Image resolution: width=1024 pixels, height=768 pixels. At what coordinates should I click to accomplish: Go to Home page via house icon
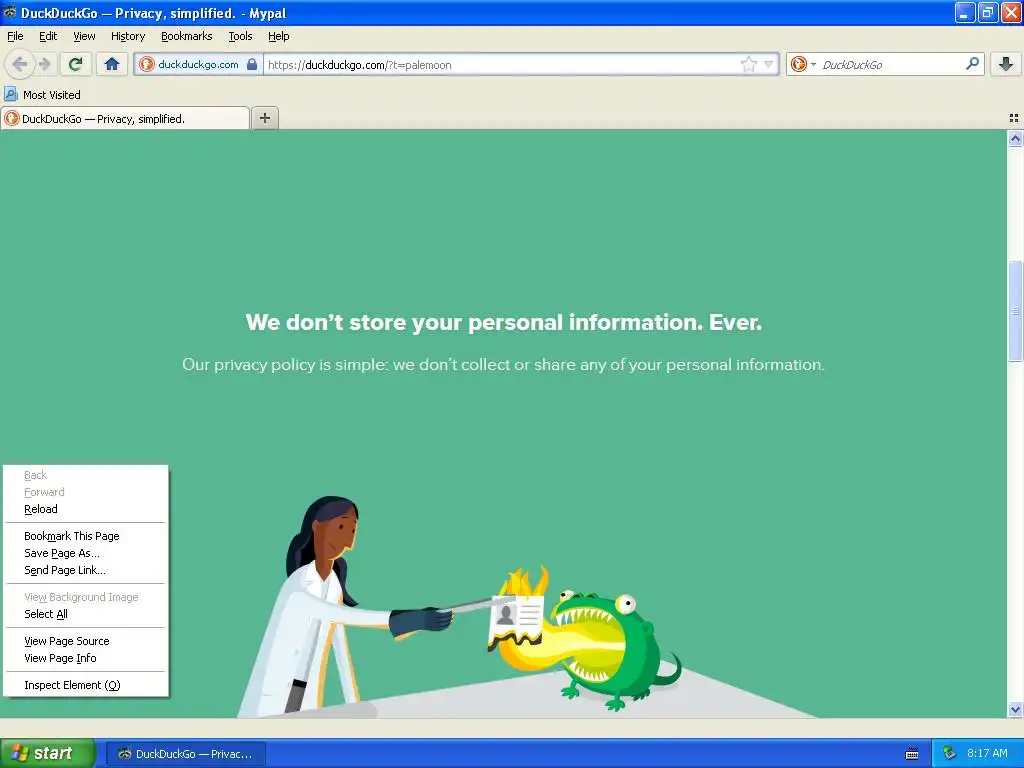point(112,64)
